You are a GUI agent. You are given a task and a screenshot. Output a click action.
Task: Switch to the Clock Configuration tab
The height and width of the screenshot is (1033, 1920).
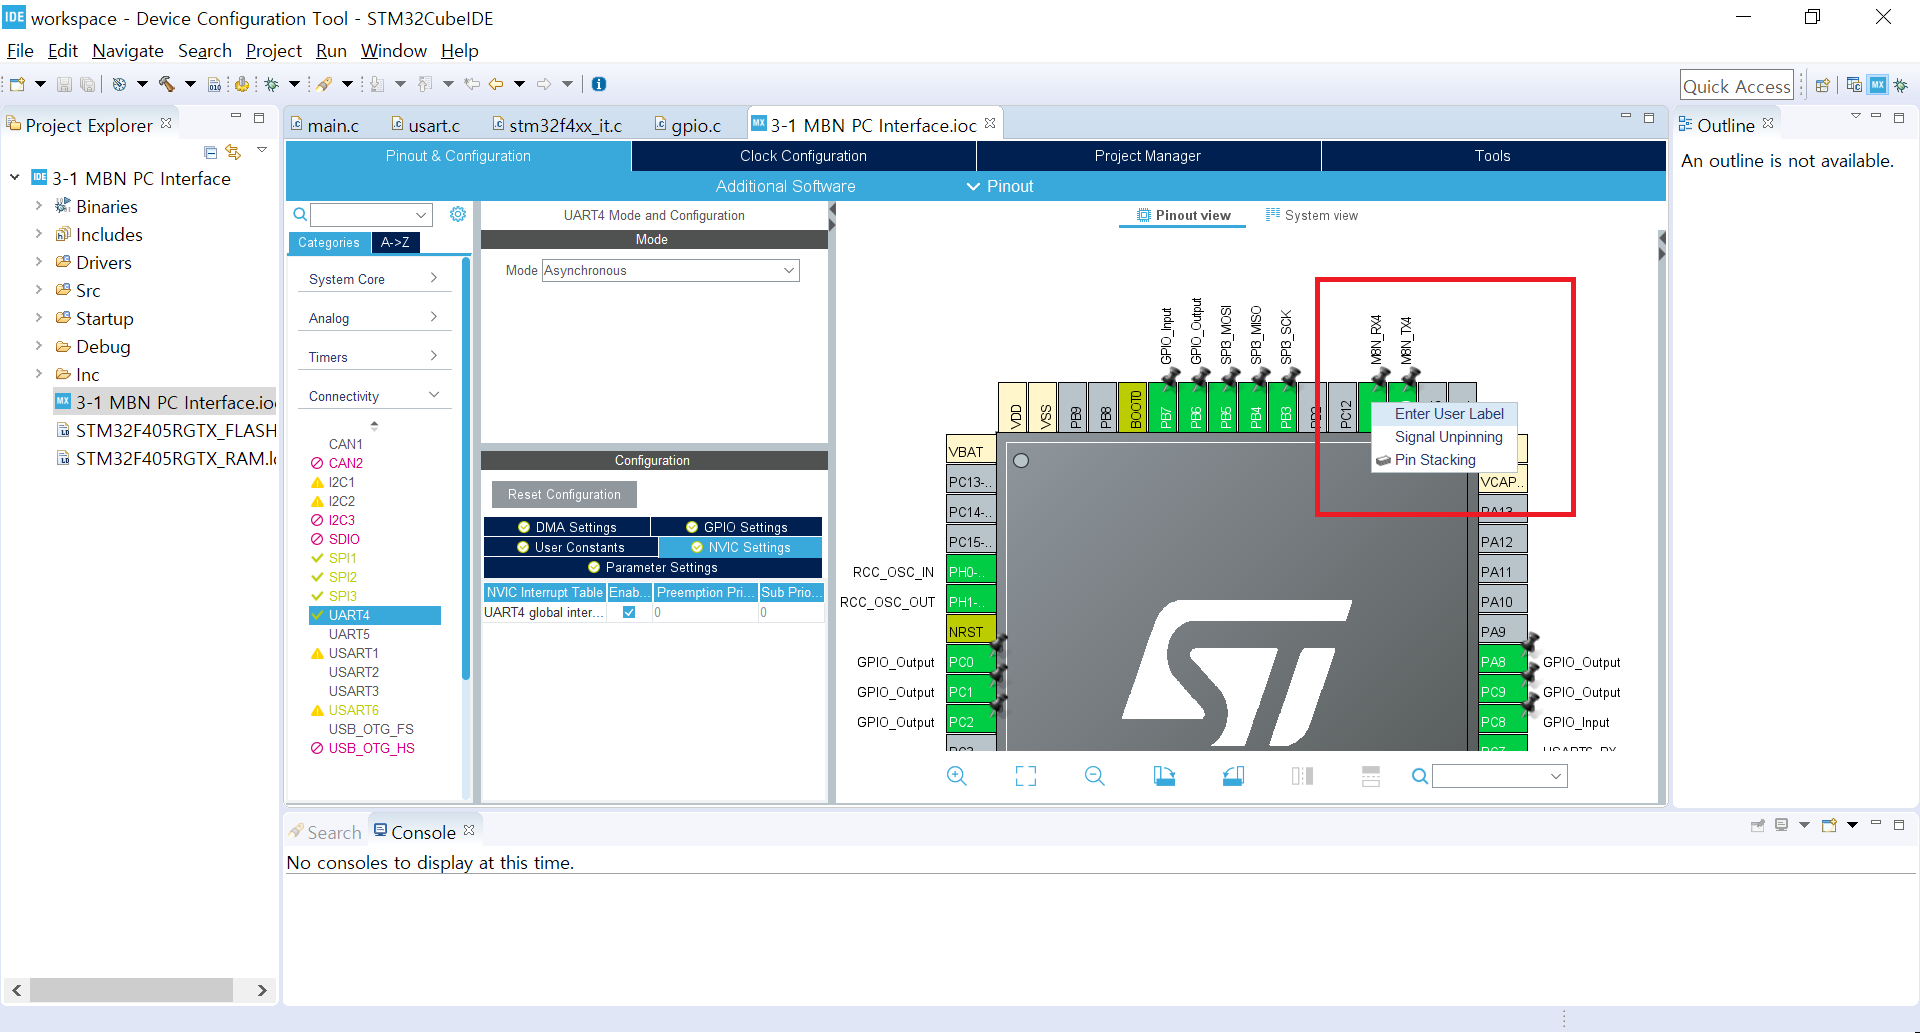(803, 156)
